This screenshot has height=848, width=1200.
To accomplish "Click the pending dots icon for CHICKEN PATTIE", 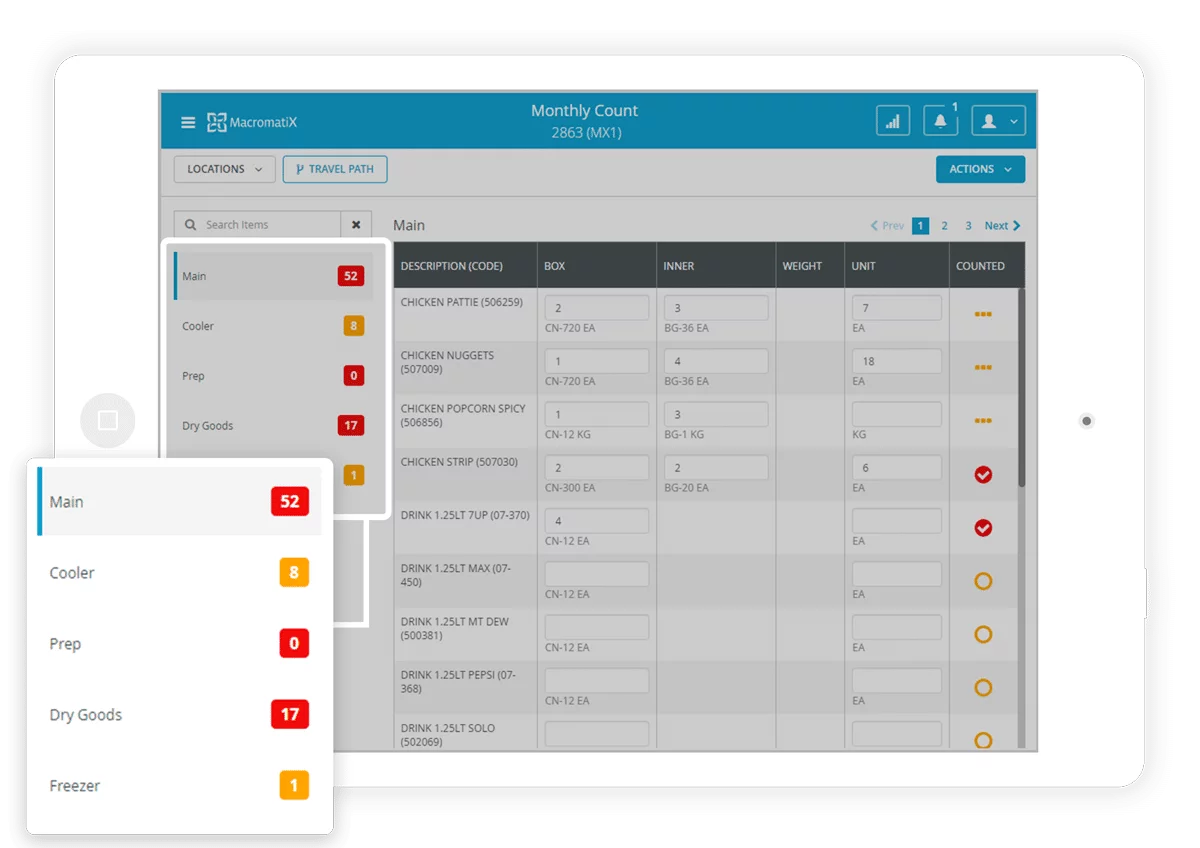I will click(x=983, y=314).
